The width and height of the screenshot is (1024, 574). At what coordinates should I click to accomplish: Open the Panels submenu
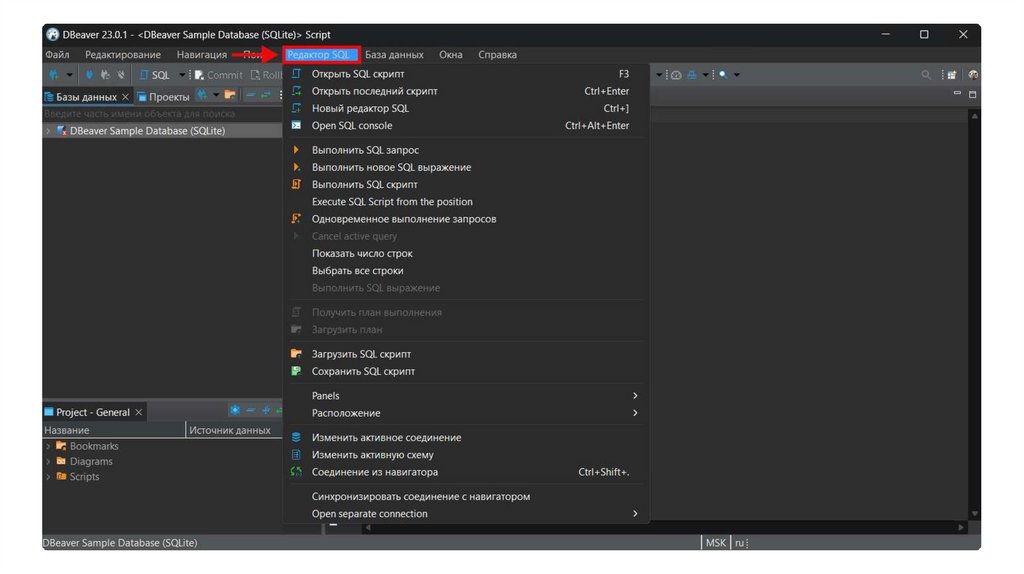pyautogui.click(x=466, y=396)
